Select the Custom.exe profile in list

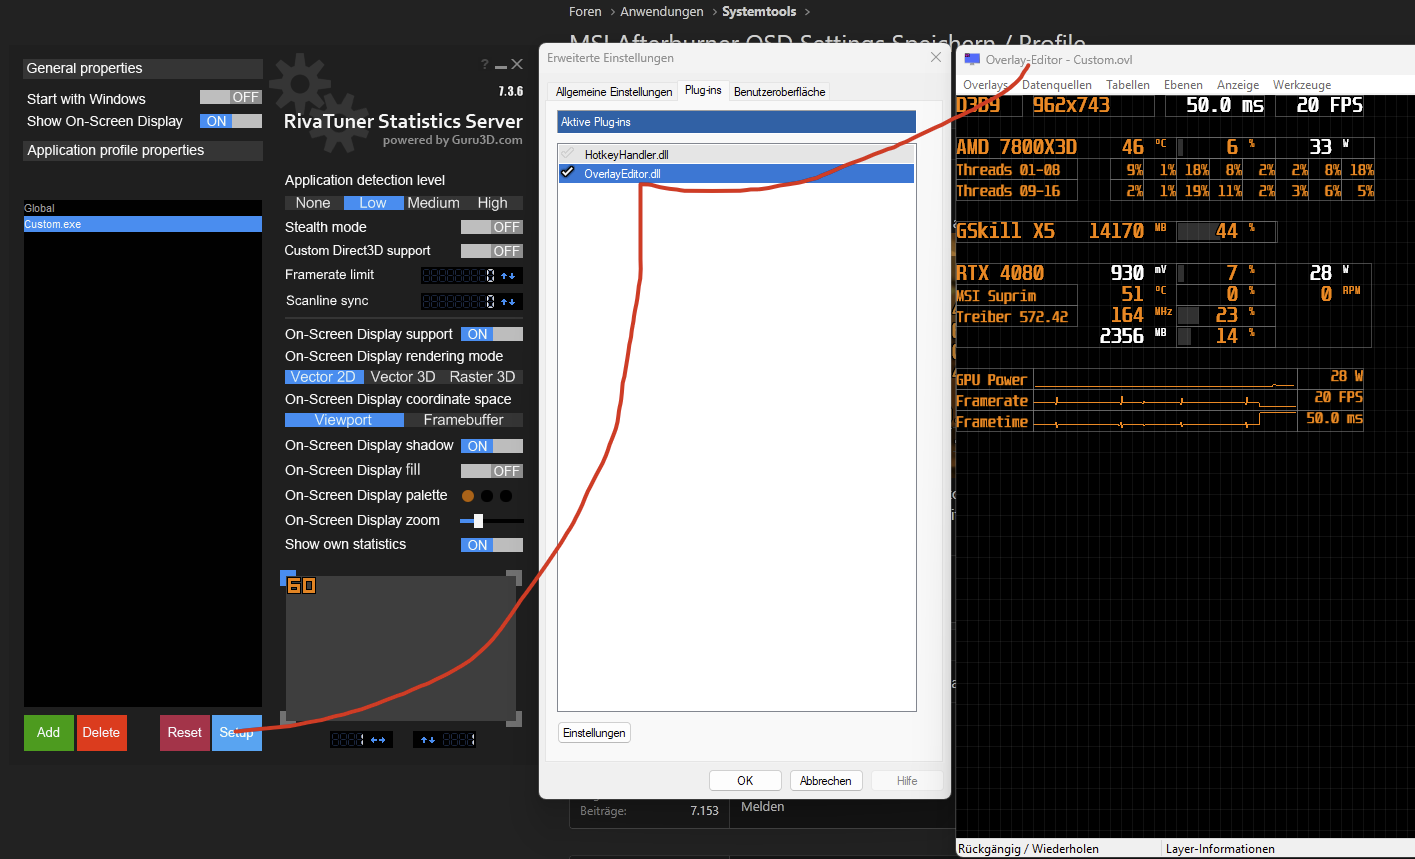point(143,224)
